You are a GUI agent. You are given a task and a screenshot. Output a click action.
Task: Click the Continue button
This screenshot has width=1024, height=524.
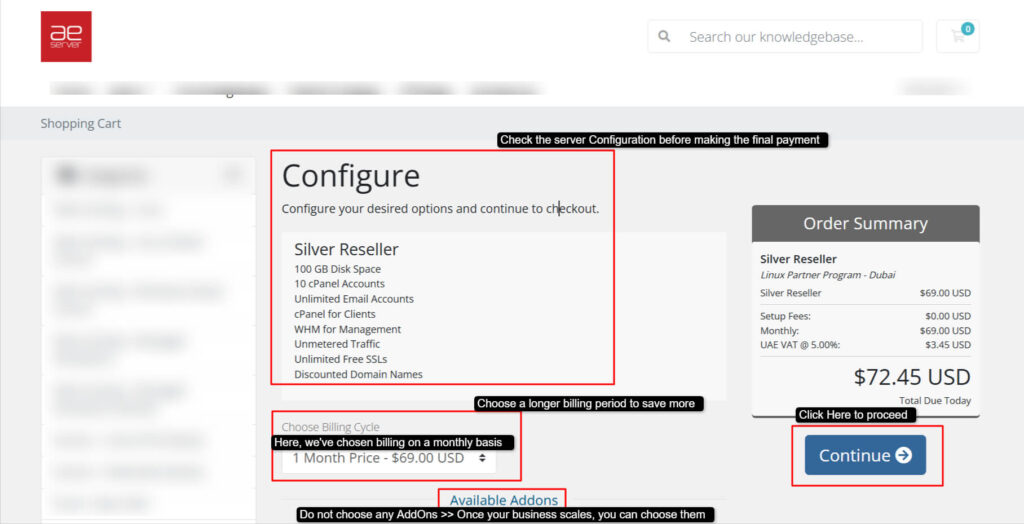point(865,455)
